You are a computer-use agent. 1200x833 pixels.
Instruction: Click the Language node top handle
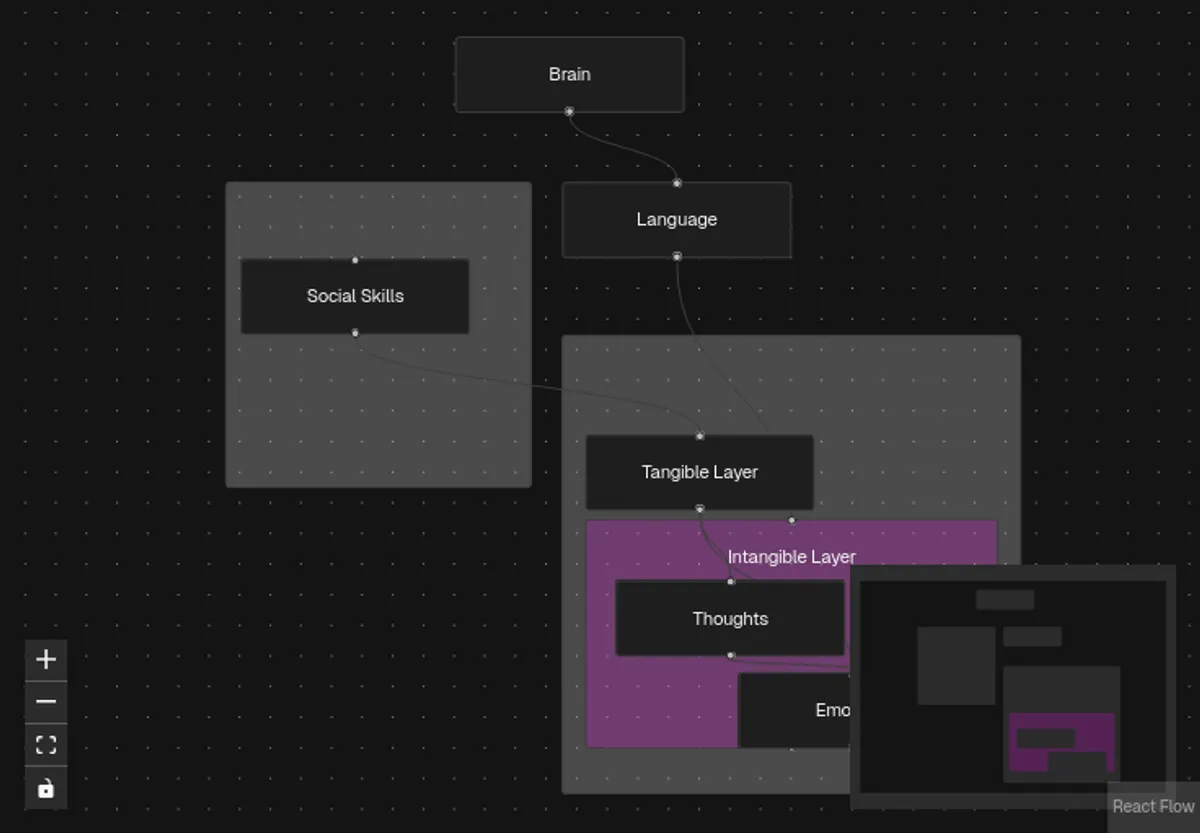tap(677, 183)
